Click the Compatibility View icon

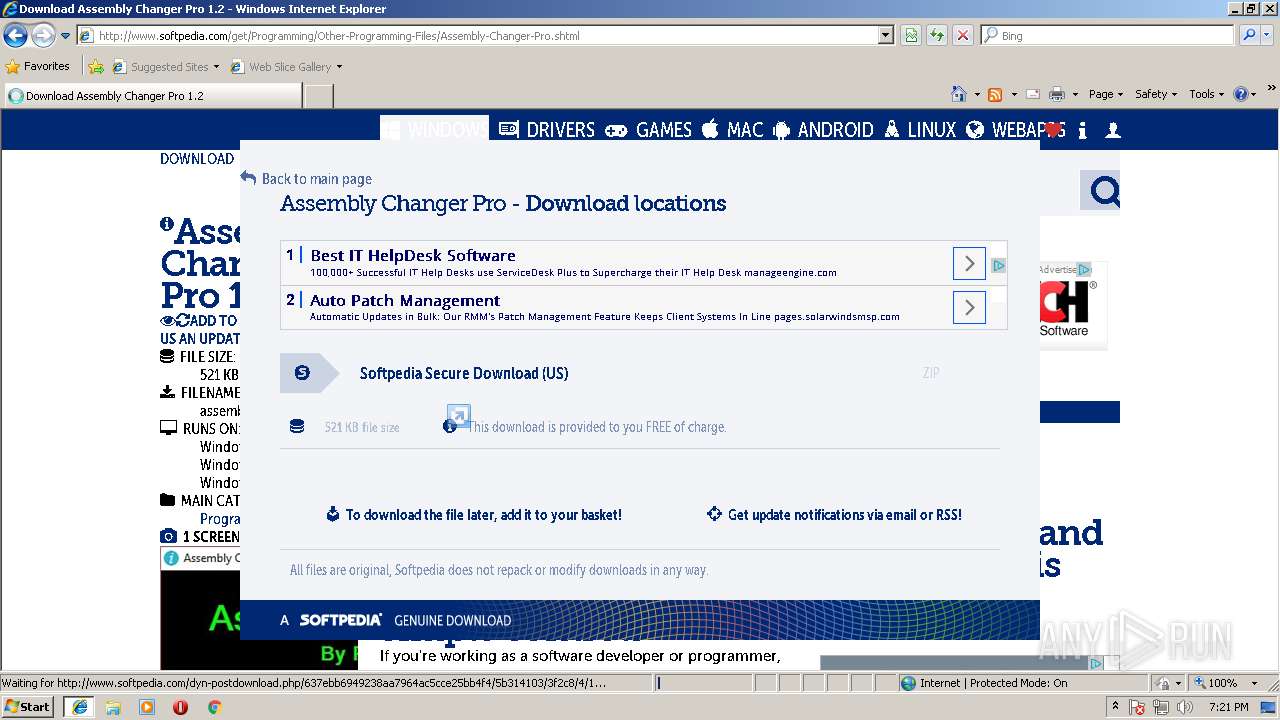click(x=911, y=36)
